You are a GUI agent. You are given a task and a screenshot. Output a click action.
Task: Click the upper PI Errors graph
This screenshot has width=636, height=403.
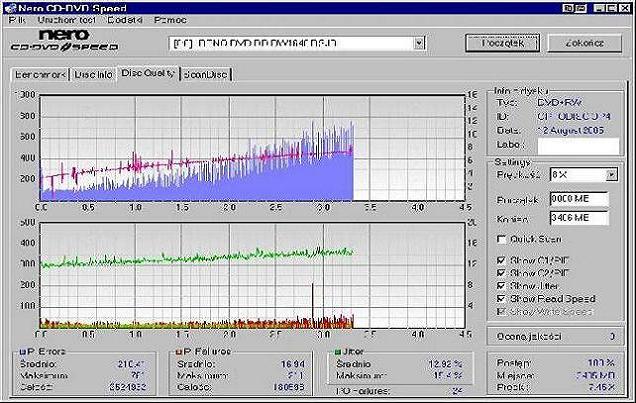[252, 148]
